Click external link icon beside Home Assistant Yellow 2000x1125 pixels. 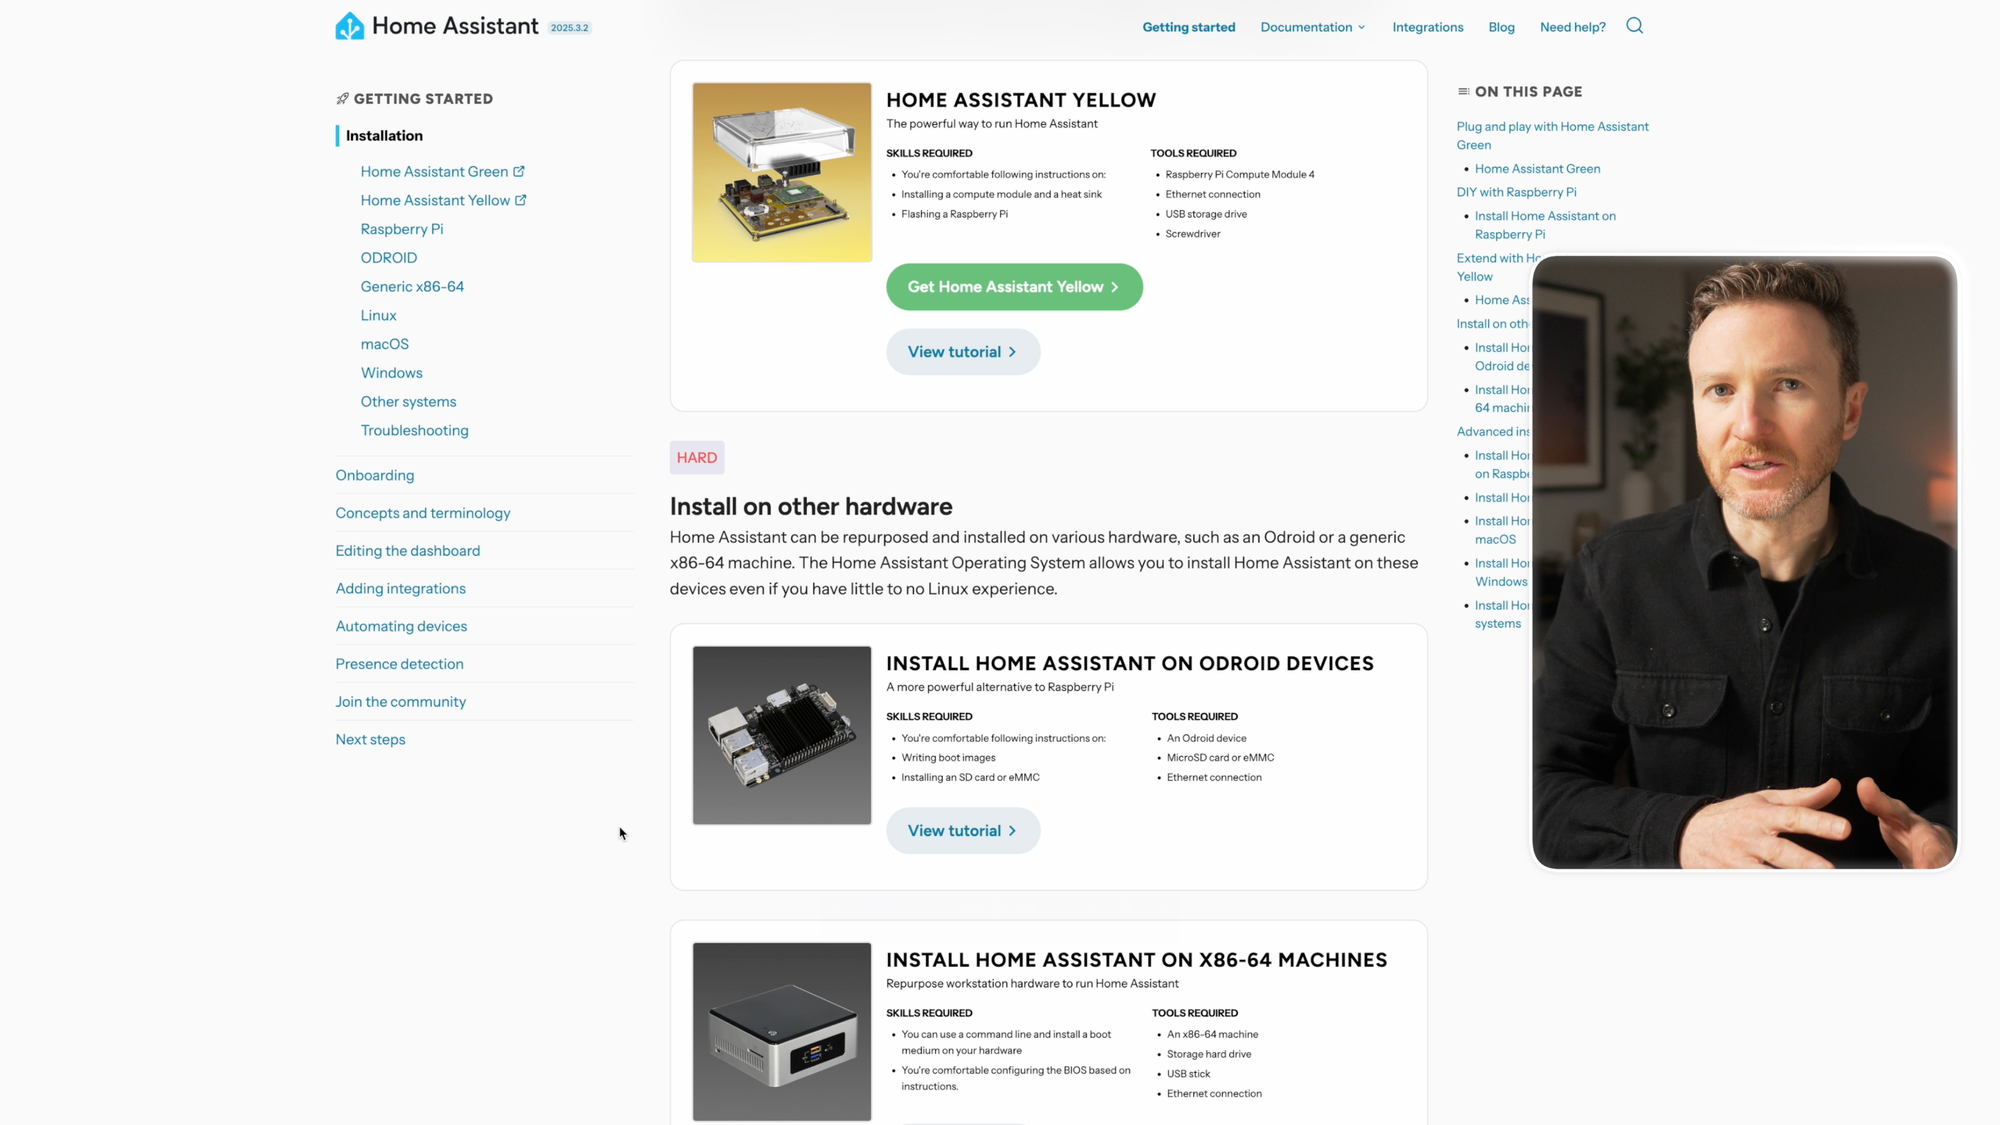(x=520, y=200)
